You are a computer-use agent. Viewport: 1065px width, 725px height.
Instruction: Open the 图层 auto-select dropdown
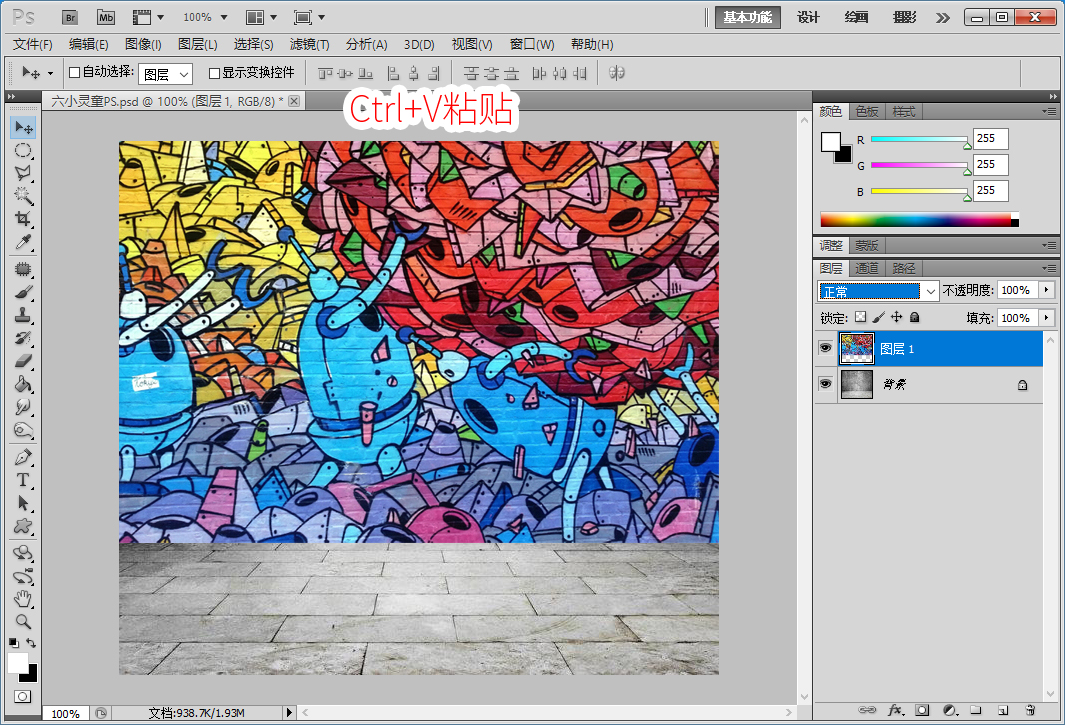pos(166,74)
